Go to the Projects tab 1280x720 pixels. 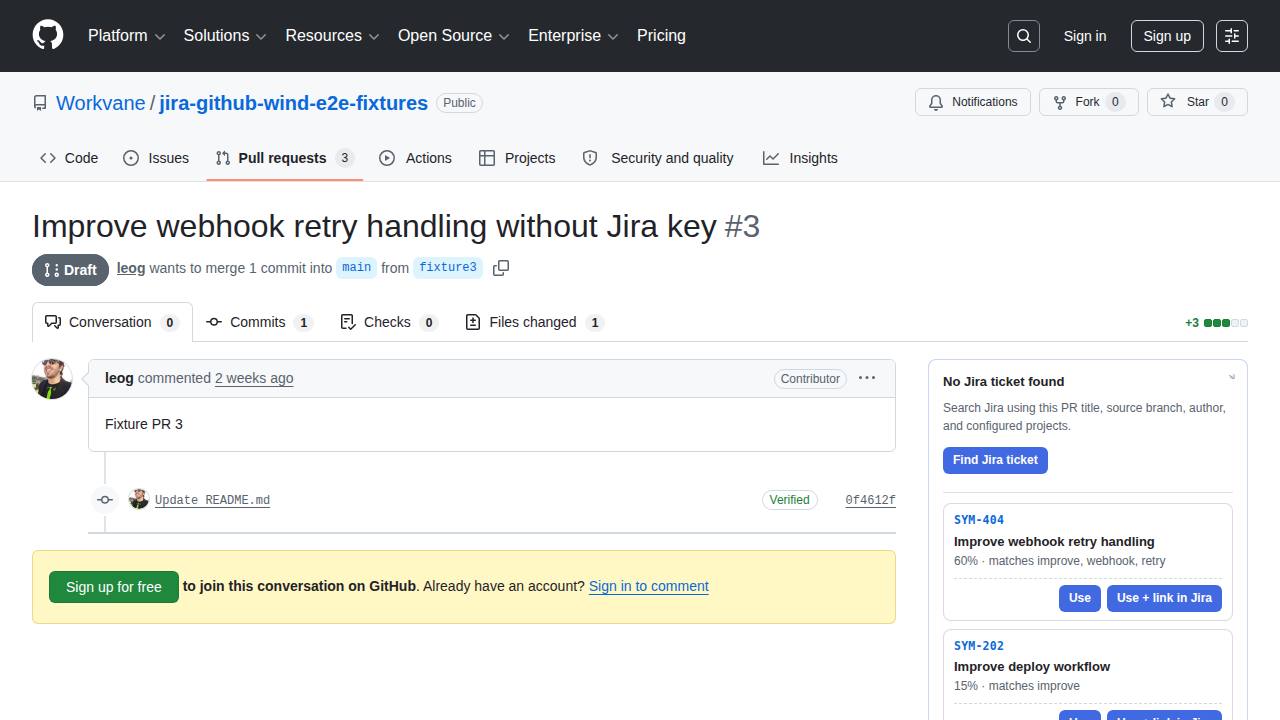tap(517, 158)
